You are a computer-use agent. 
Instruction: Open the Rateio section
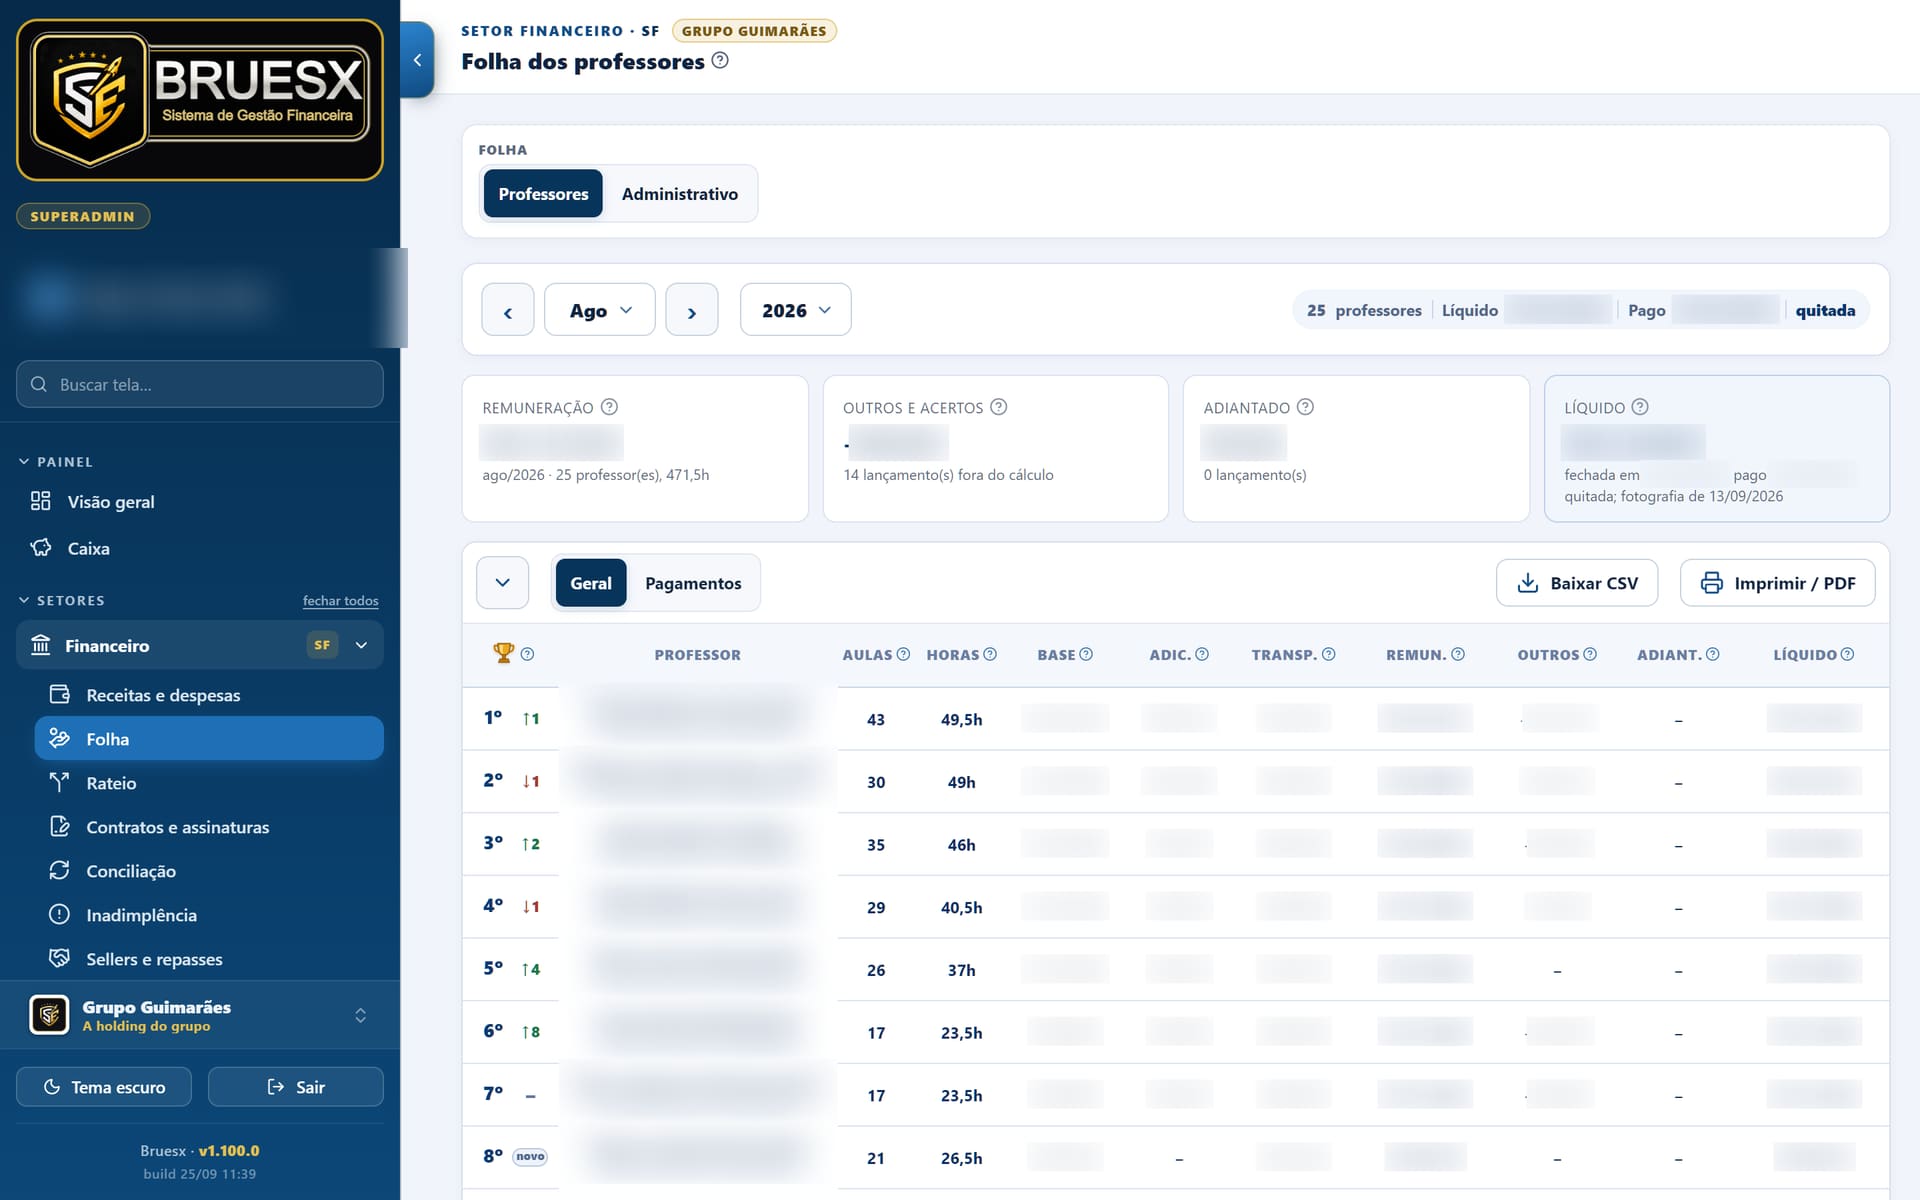(x=209, y=783)
